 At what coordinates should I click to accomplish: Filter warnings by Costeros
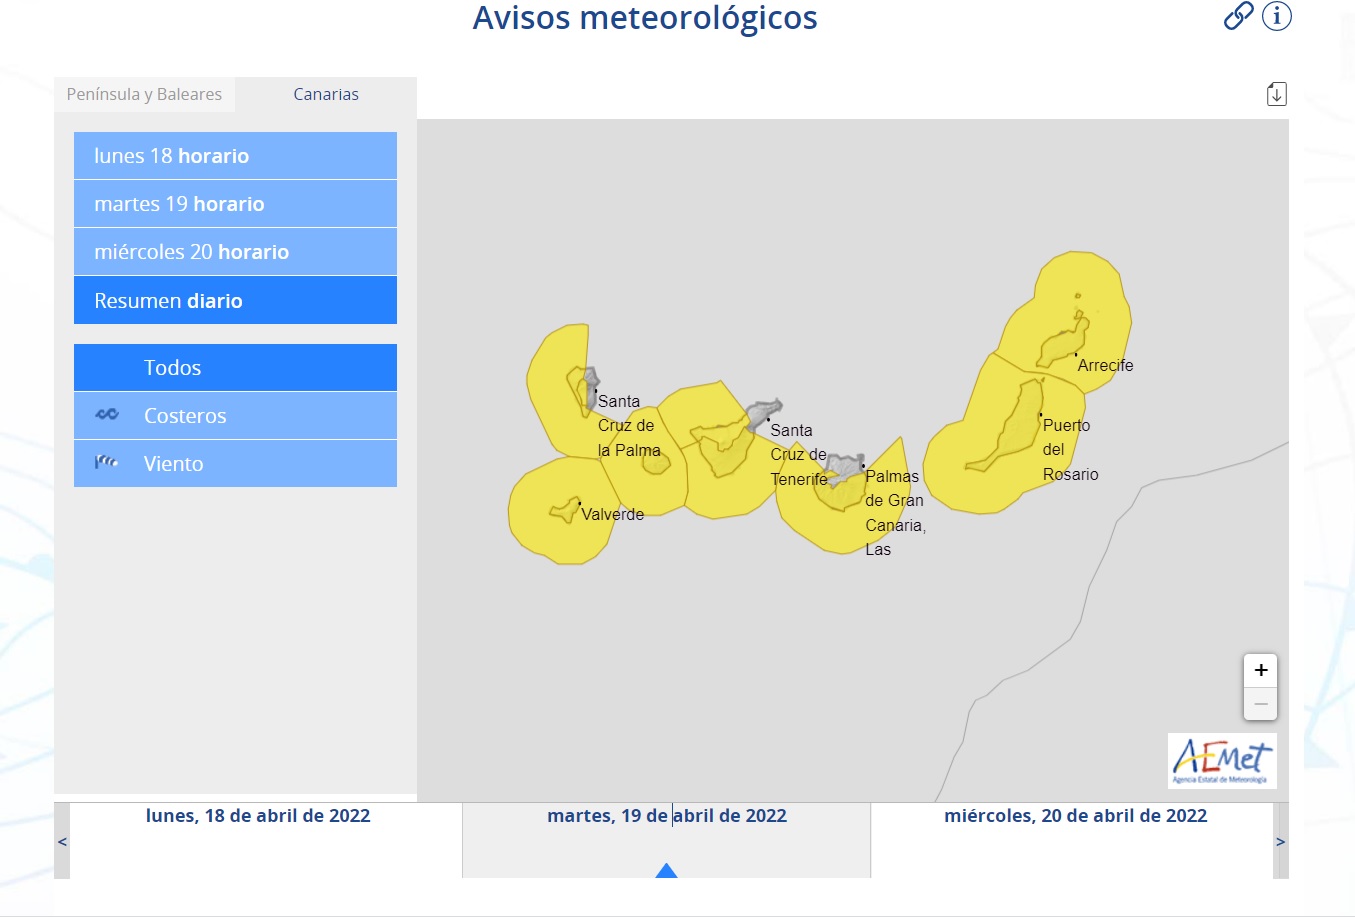[x=235, y=416]
